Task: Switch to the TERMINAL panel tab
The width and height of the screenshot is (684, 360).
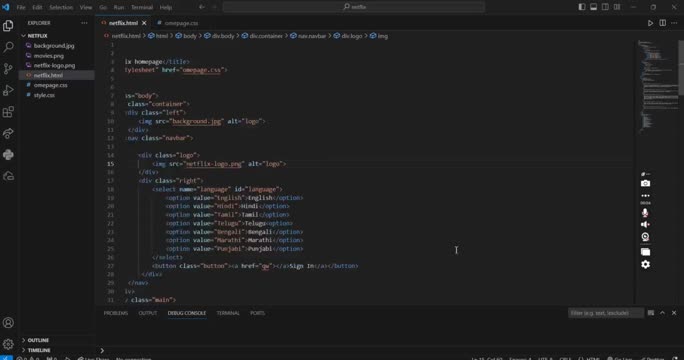Action: [x=228, y=313]
